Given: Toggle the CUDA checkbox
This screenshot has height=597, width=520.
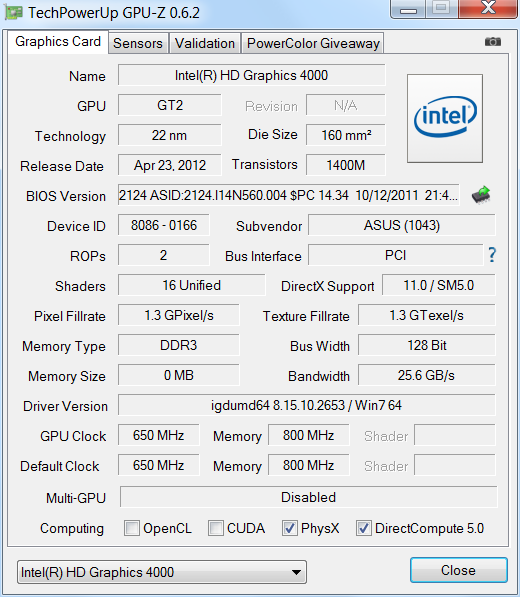Looking at the screenshot, I should point(216,528).
